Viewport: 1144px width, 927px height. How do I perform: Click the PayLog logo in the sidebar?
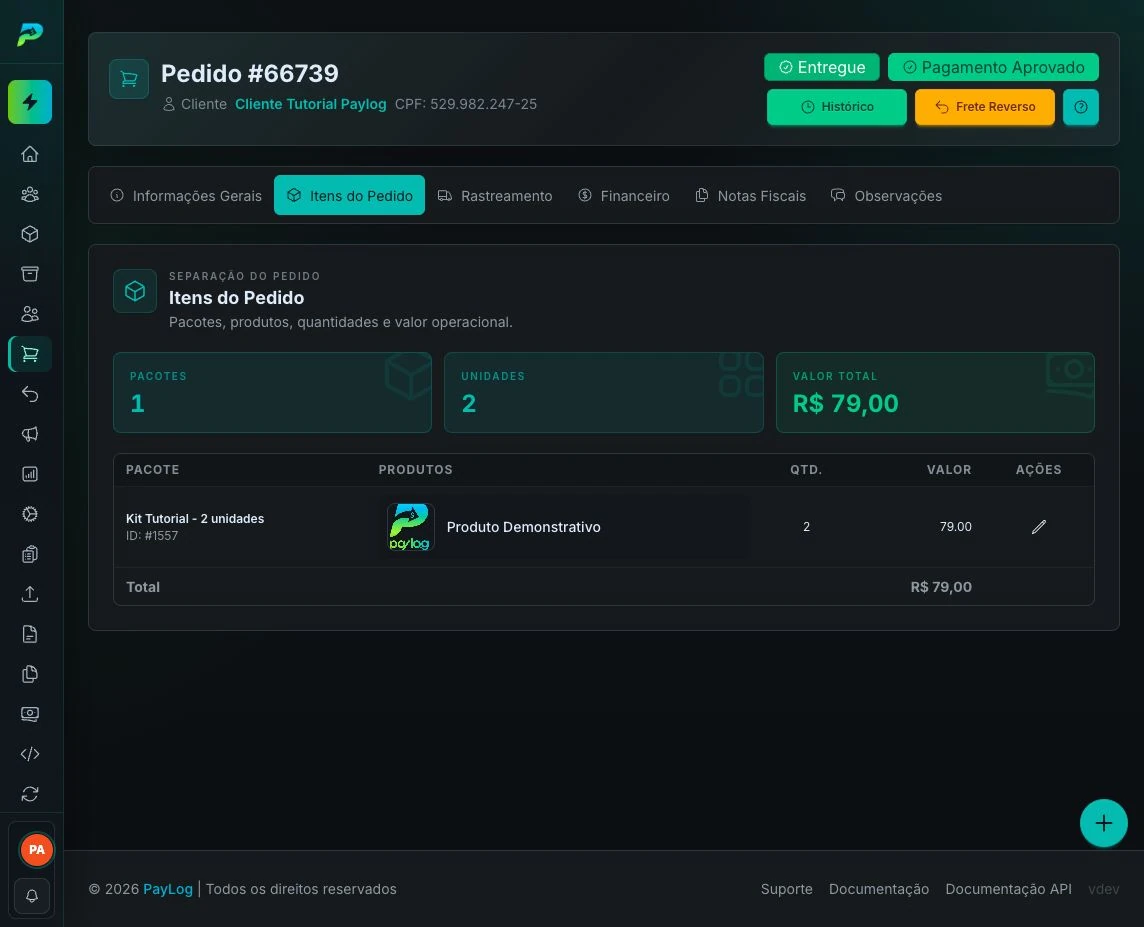[x=30, y=34]
